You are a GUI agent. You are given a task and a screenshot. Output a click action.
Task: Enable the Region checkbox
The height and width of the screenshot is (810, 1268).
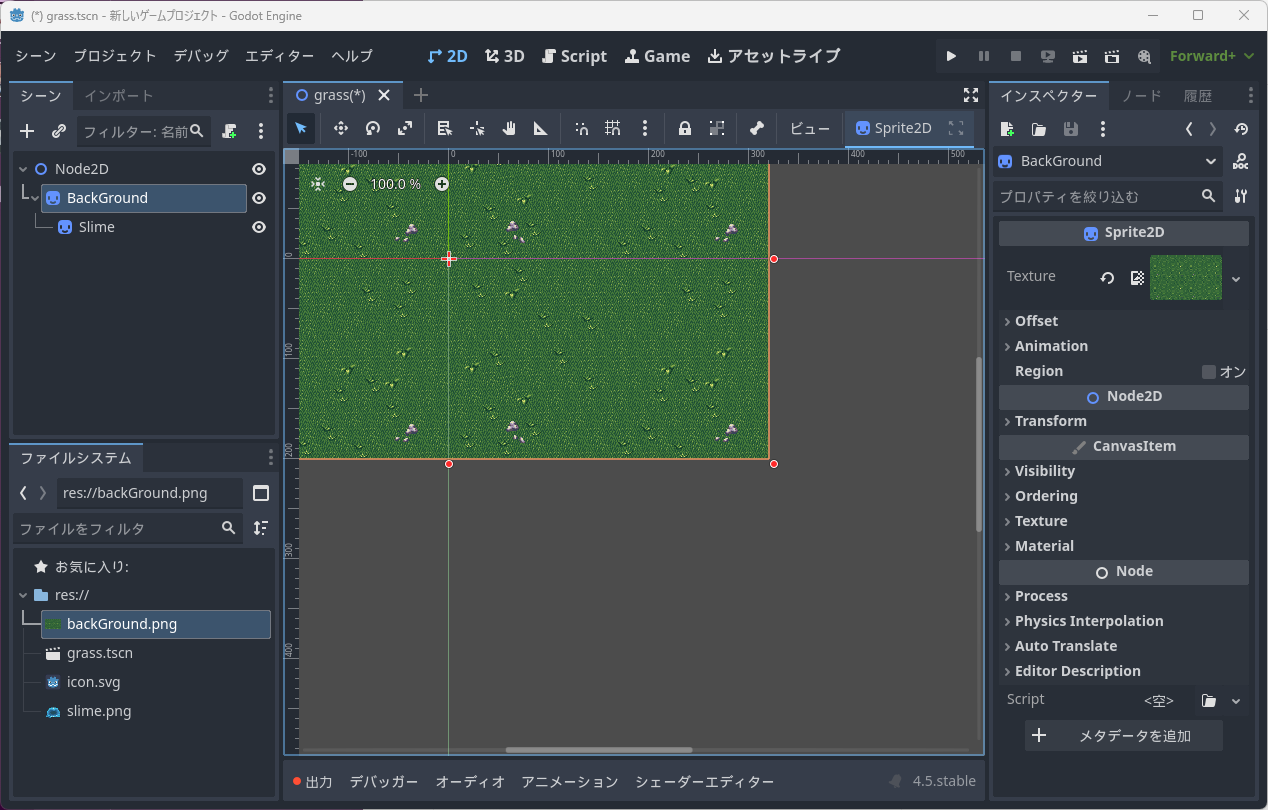pyautogui.click(x=1209, y=372)
